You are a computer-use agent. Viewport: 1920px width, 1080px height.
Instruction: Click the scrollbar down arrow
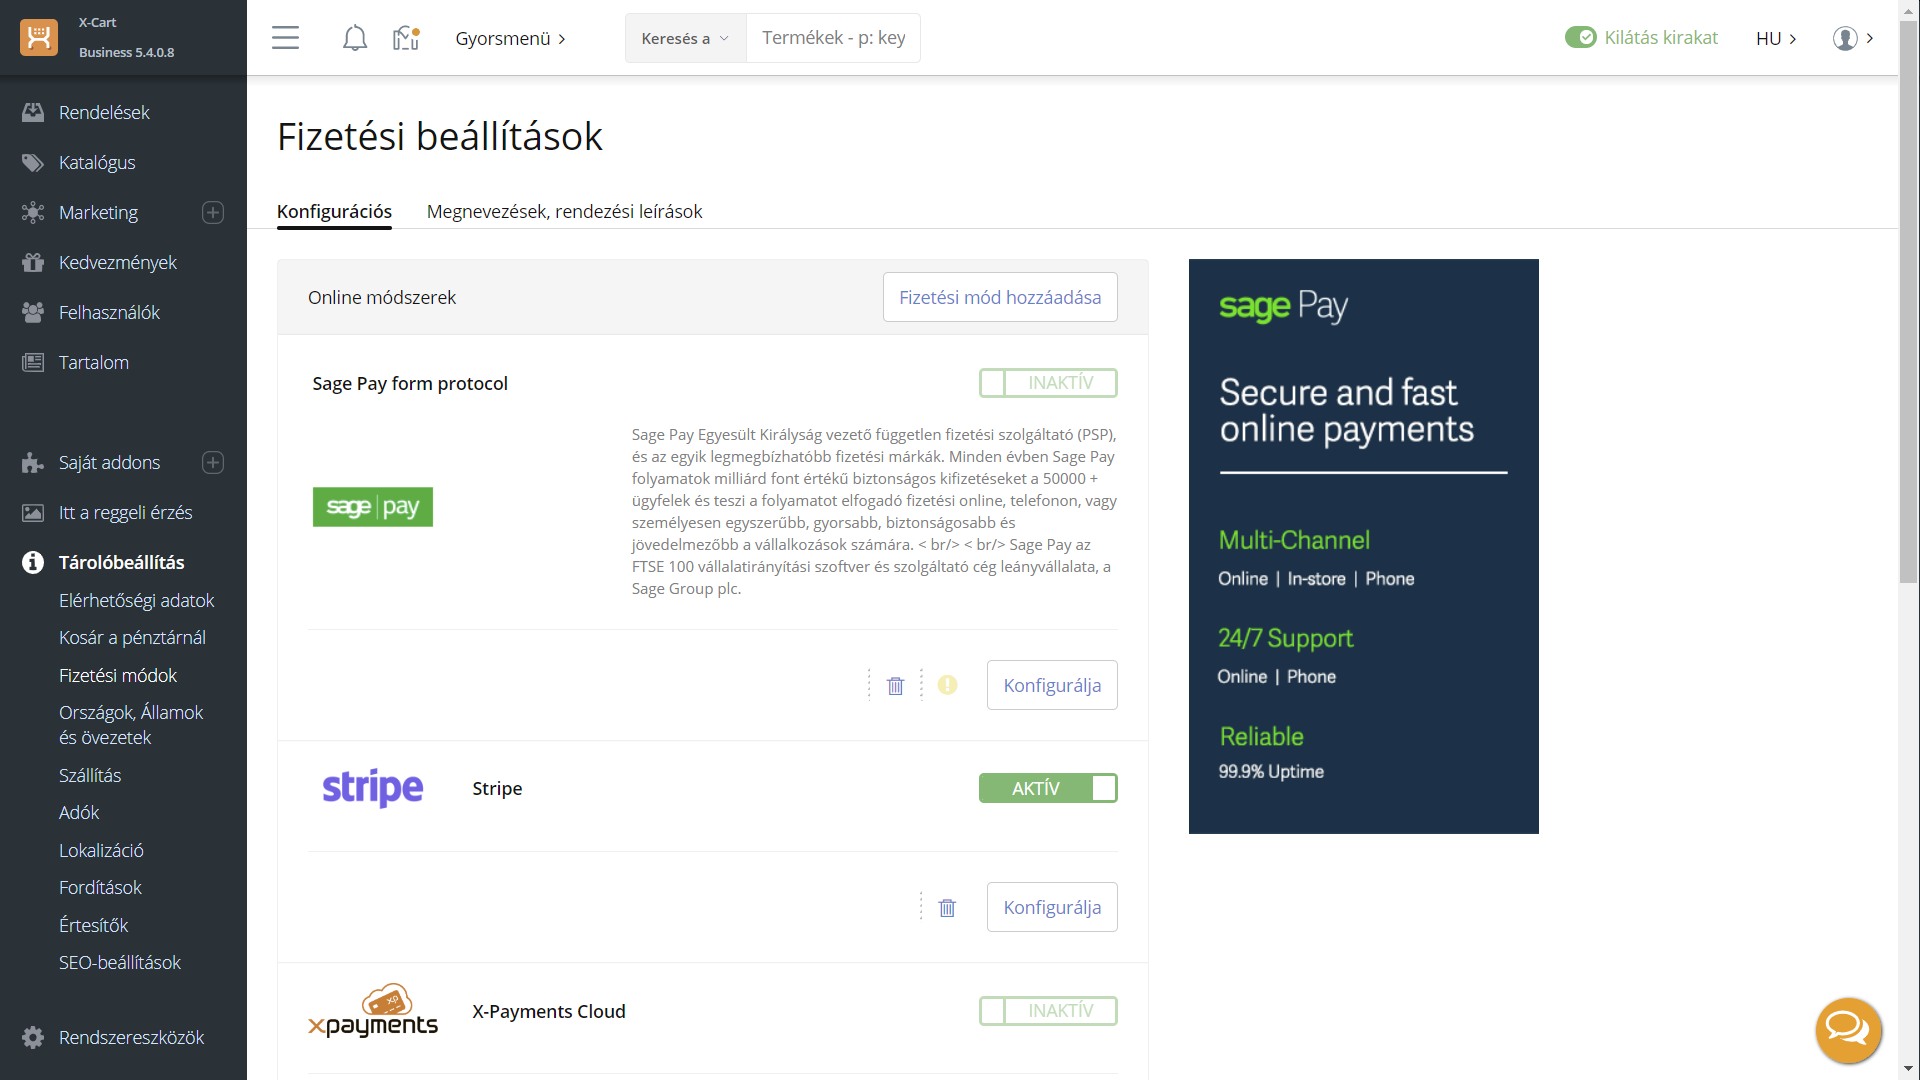point(1908,1069)
